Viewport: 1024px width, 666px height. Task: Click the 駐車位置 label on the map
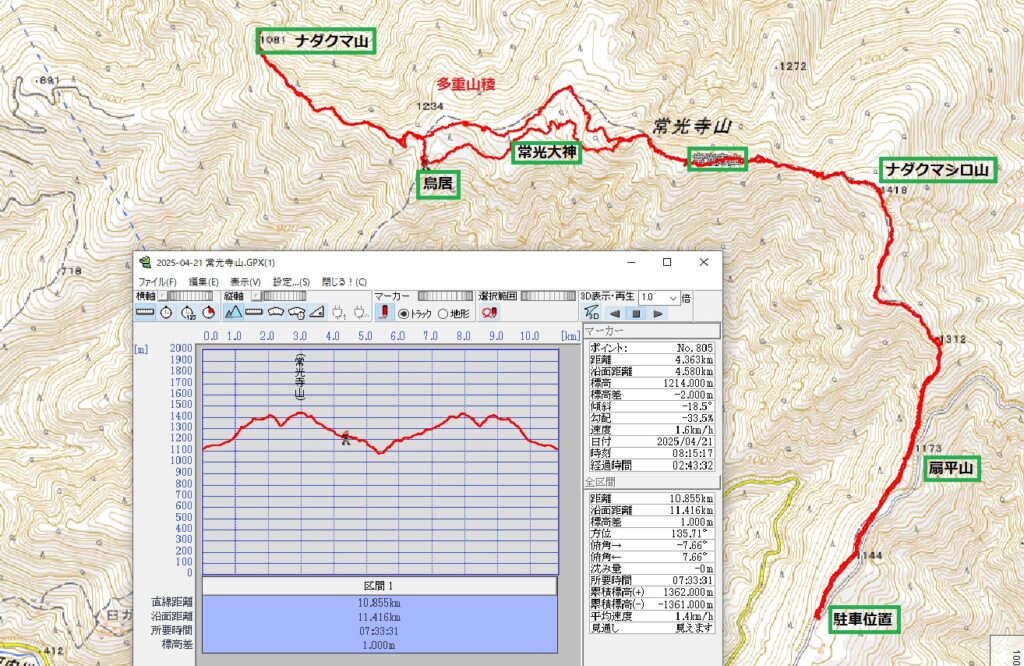(x=863, y=618)
